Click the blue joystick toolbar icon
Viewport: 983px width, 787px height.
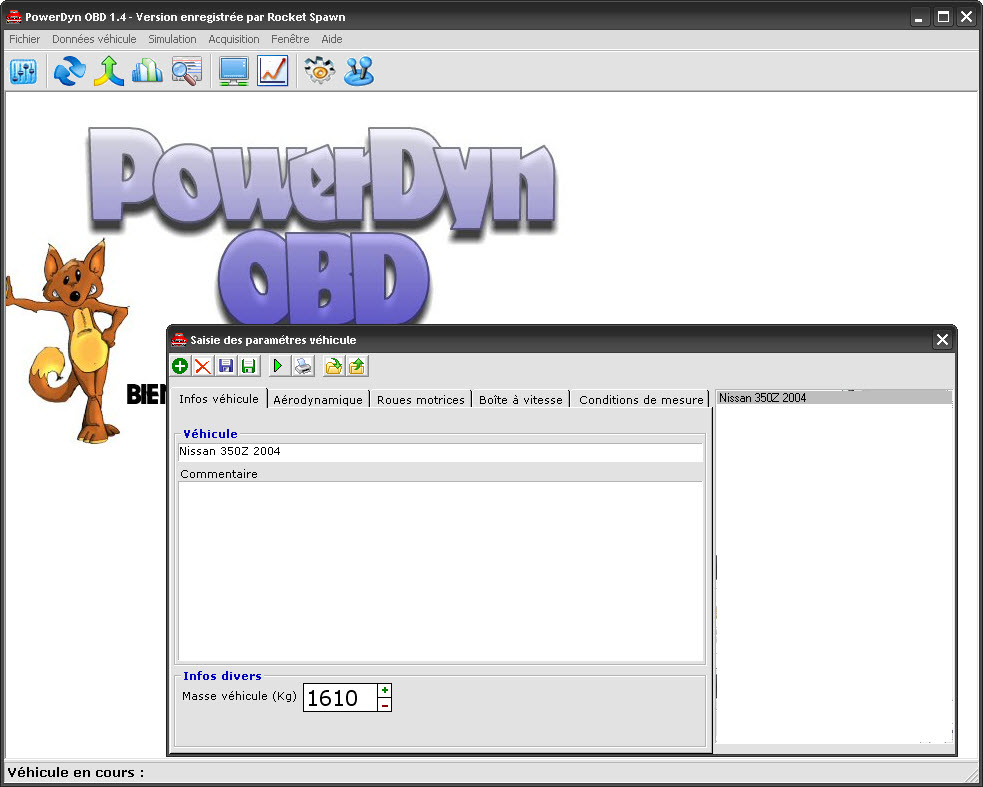tap(359, 71)
